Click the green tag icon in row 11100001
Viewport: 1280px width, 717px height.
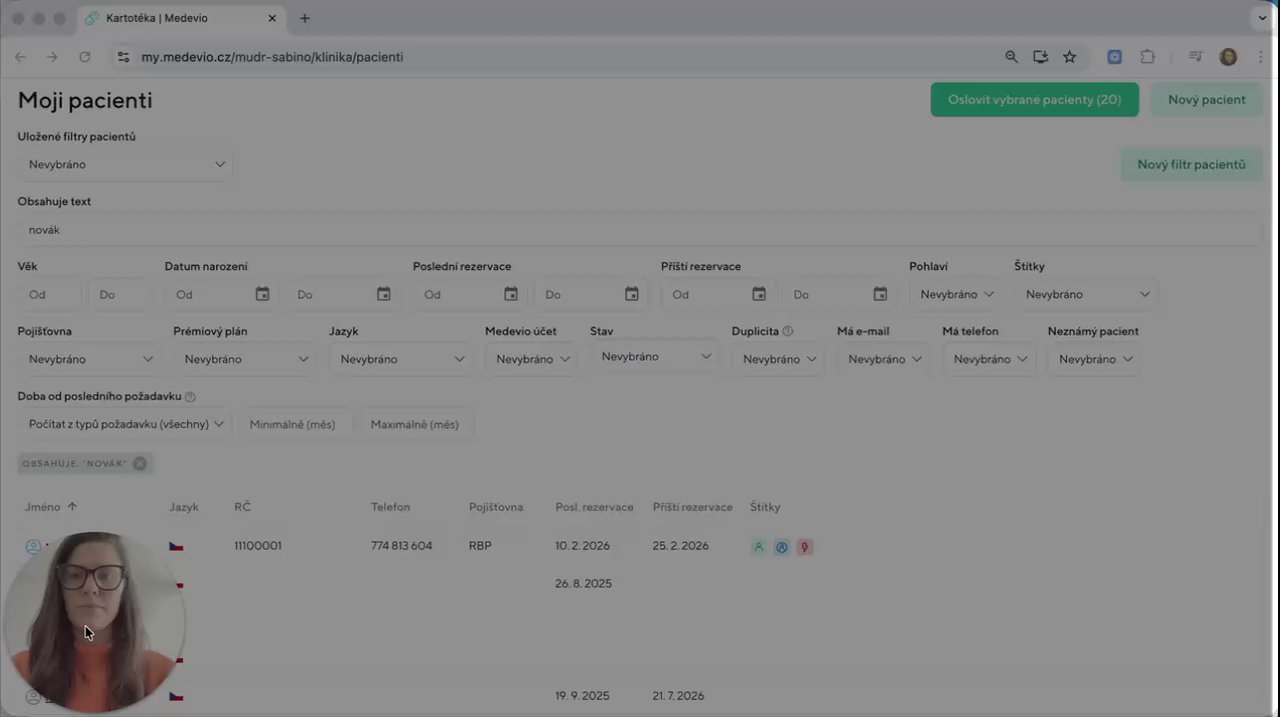coord(759,547)
